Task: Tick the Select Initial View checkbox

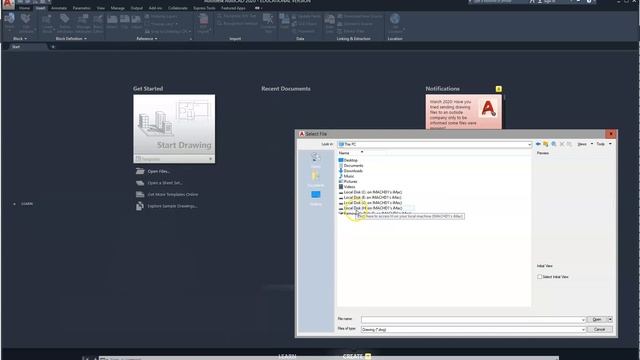Action: pyautogui.click(x=540, y=277)
